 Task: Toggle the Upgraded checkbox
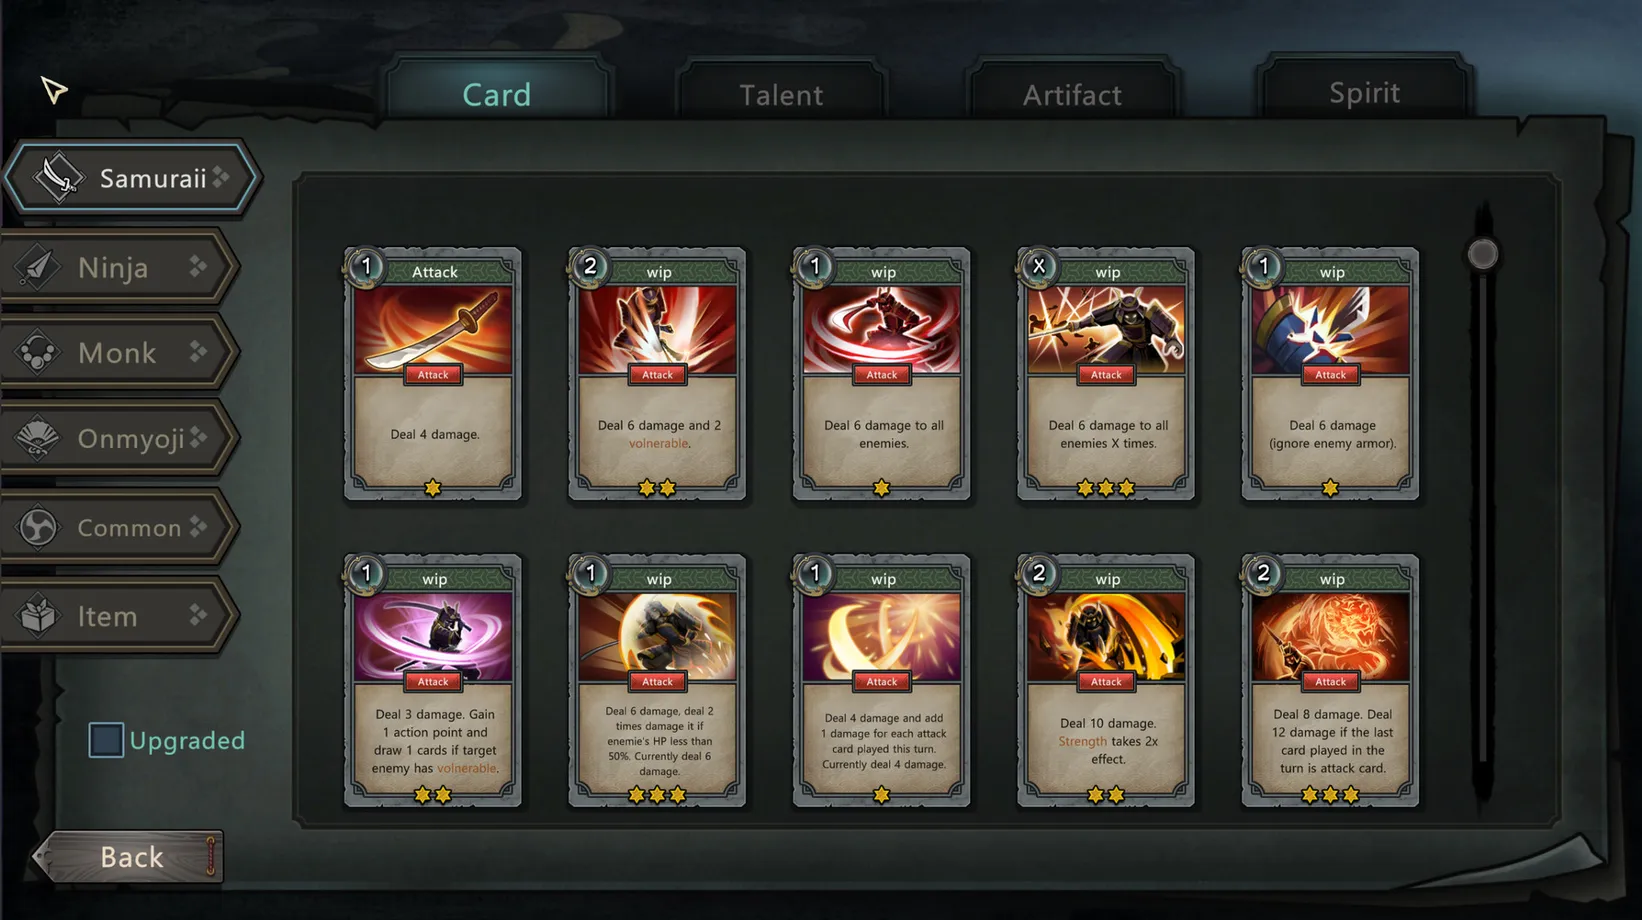[x=106, y=740]
